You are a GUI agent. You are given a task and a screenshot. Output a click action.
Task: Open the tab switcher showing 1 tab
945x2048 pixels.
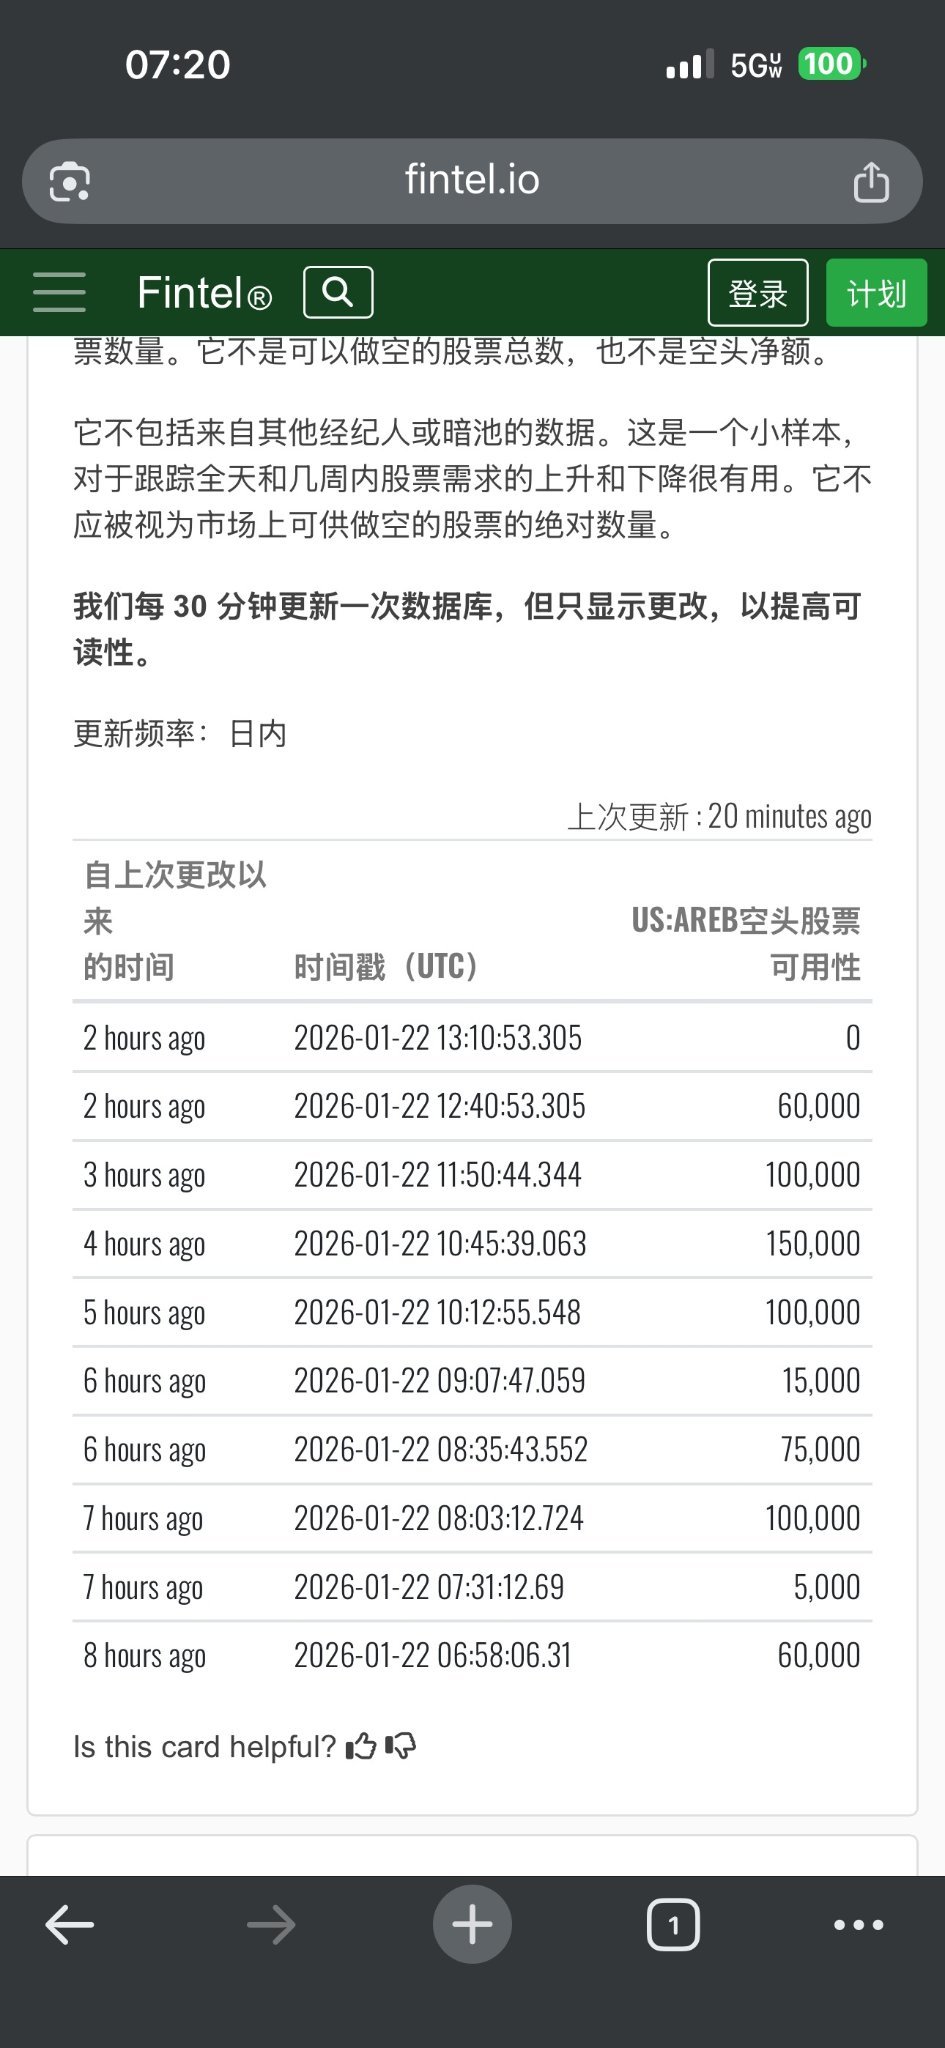point(673,1924)
